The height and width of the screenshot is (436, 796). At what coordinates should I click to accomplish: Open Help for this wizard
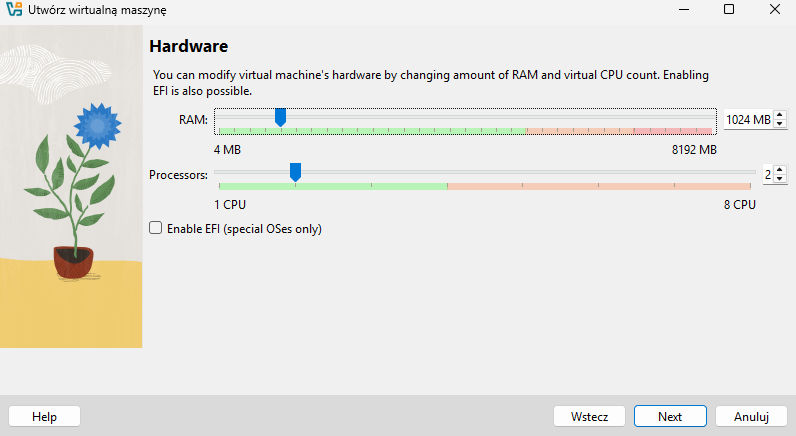(44, 416)
